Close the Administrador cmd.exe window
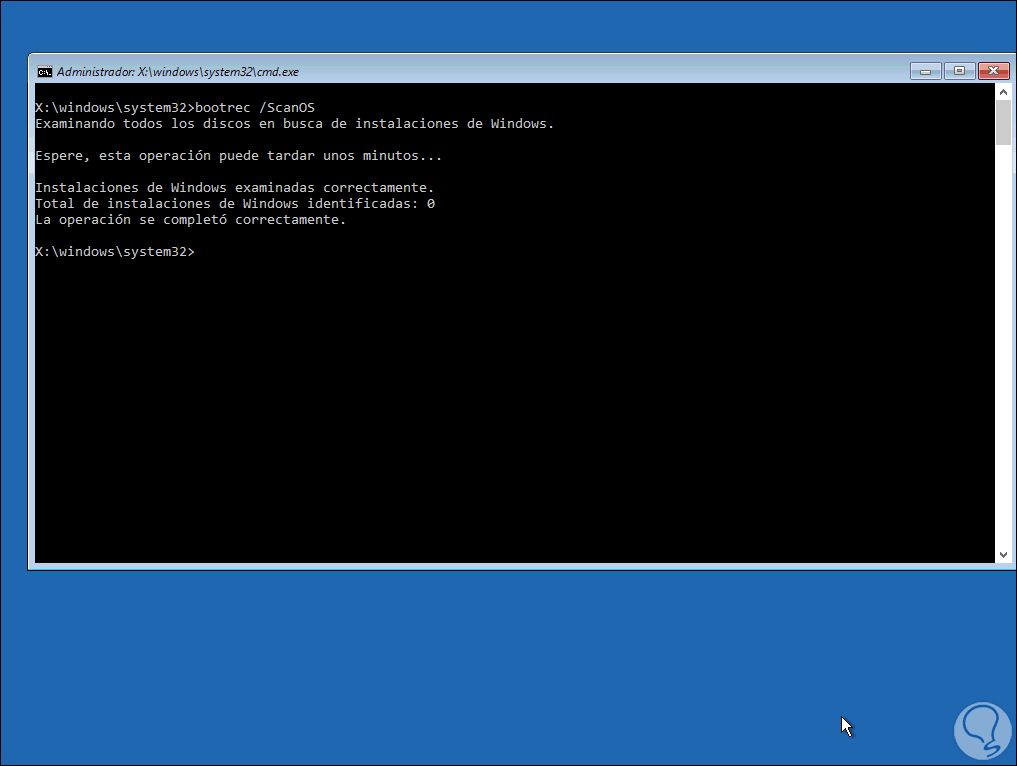 [993, 71]
